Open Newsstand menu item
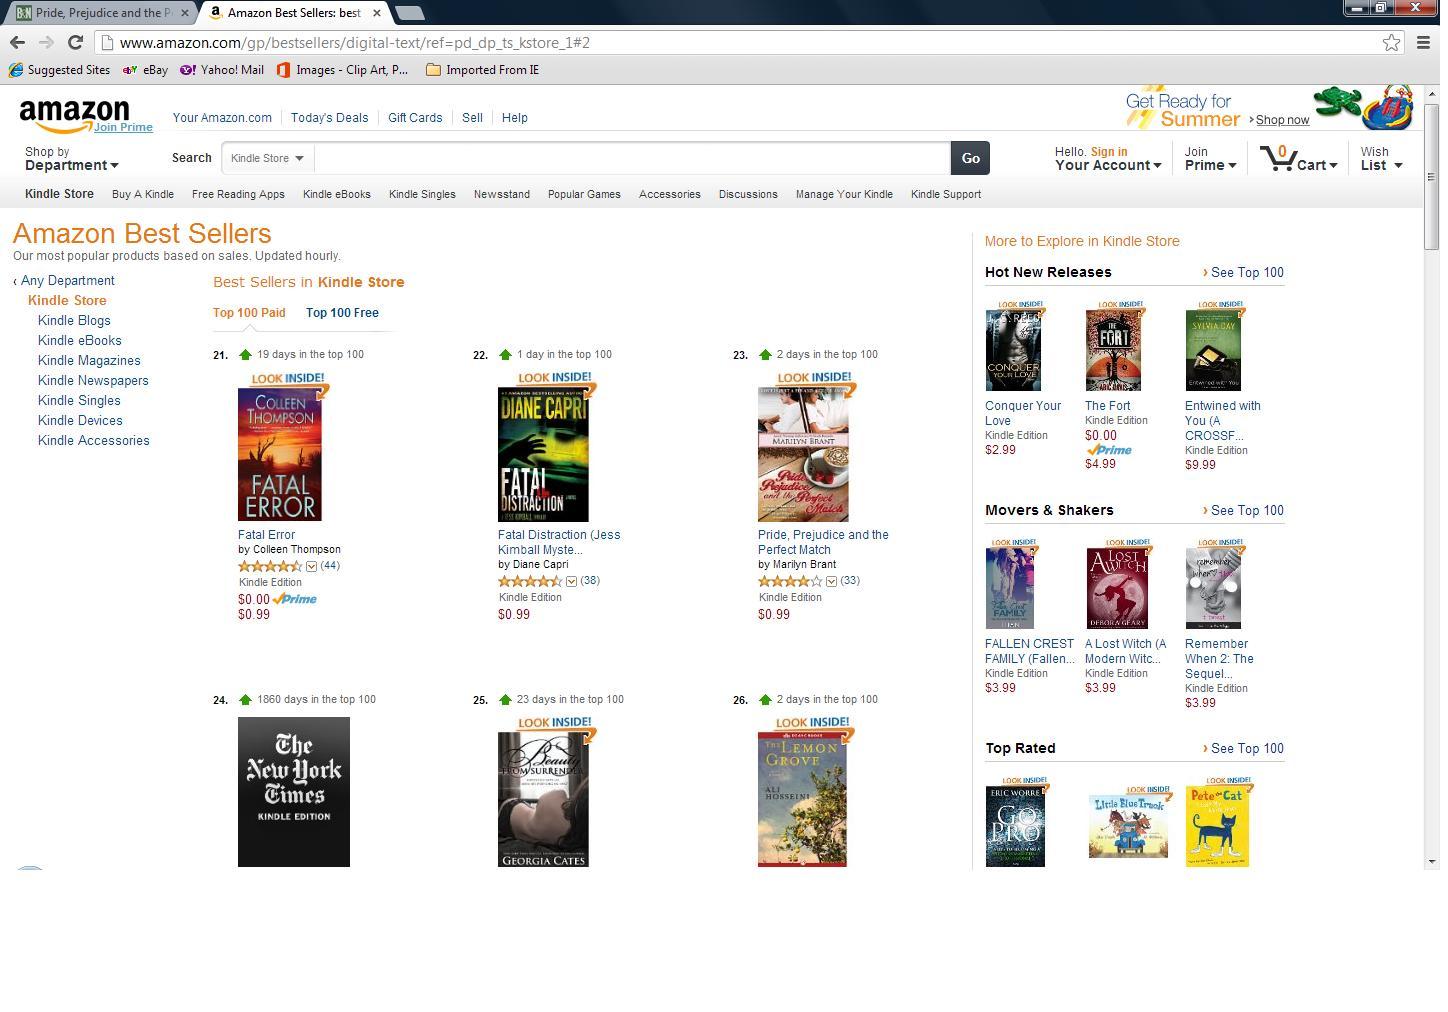The width and height of the screenshot is (1448, 1012). (x=502, y=194)
